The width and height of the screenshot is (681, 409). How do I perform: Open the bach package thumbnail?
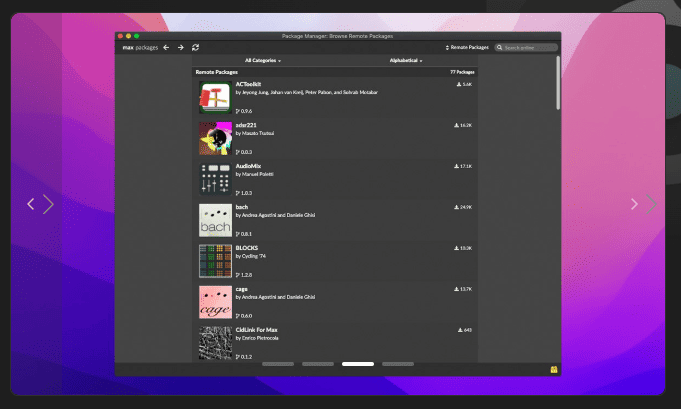click(215, 220)
